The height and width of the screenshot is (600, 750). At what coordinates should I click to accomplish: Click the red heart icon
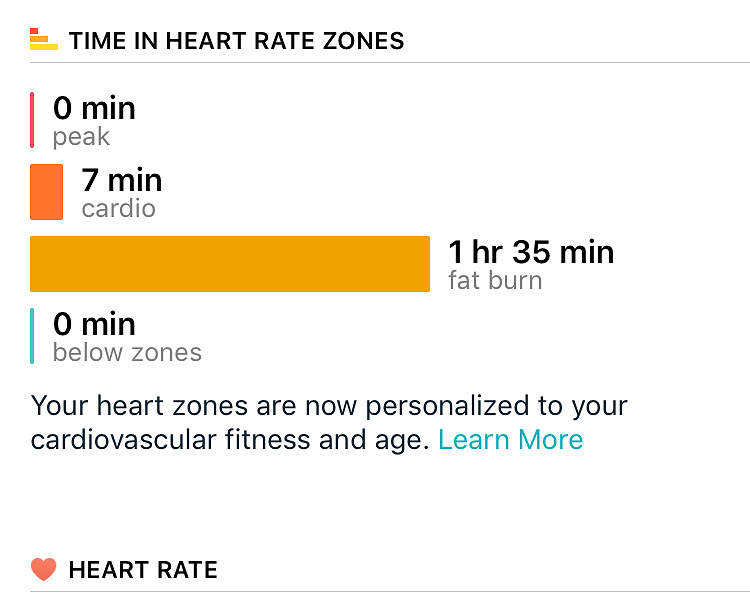tap(44, 569)
